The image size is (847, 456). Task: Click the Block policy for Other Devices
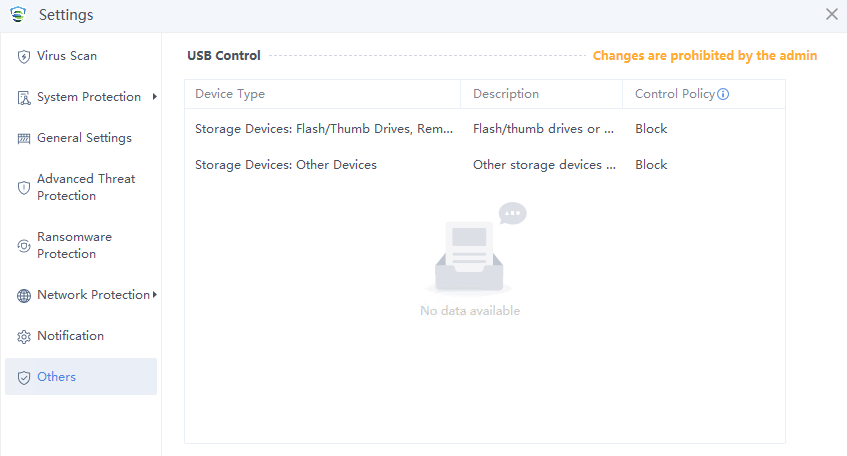[651, 165]
